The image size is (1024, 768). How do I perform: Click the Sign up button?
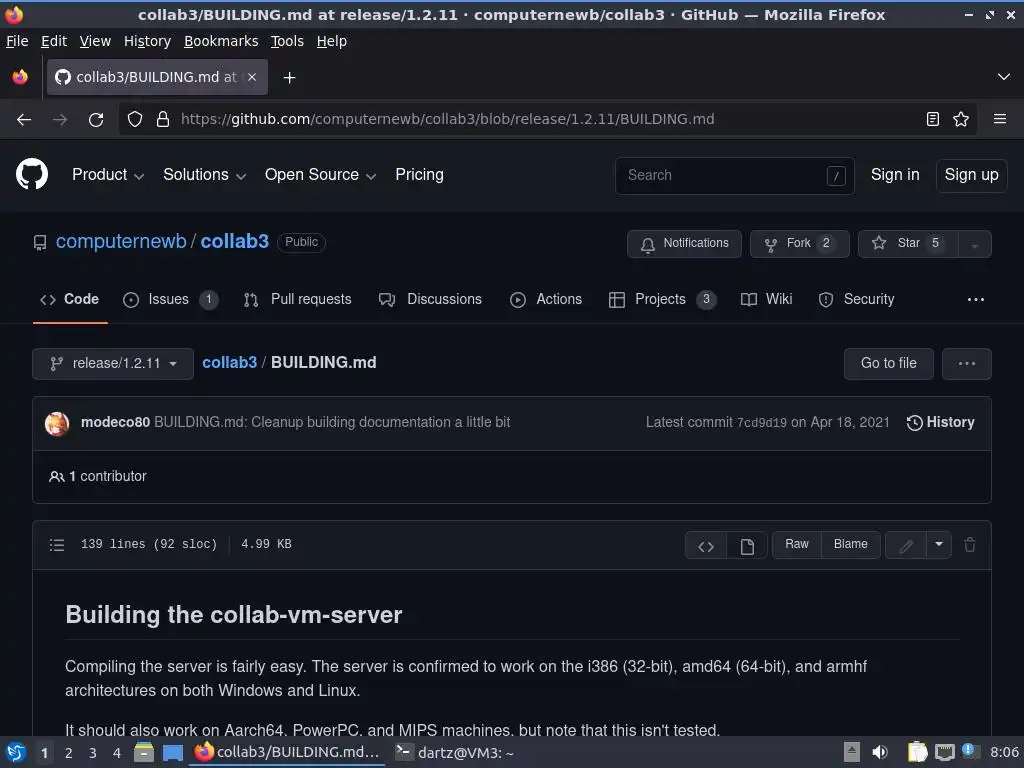click(971, 175)
